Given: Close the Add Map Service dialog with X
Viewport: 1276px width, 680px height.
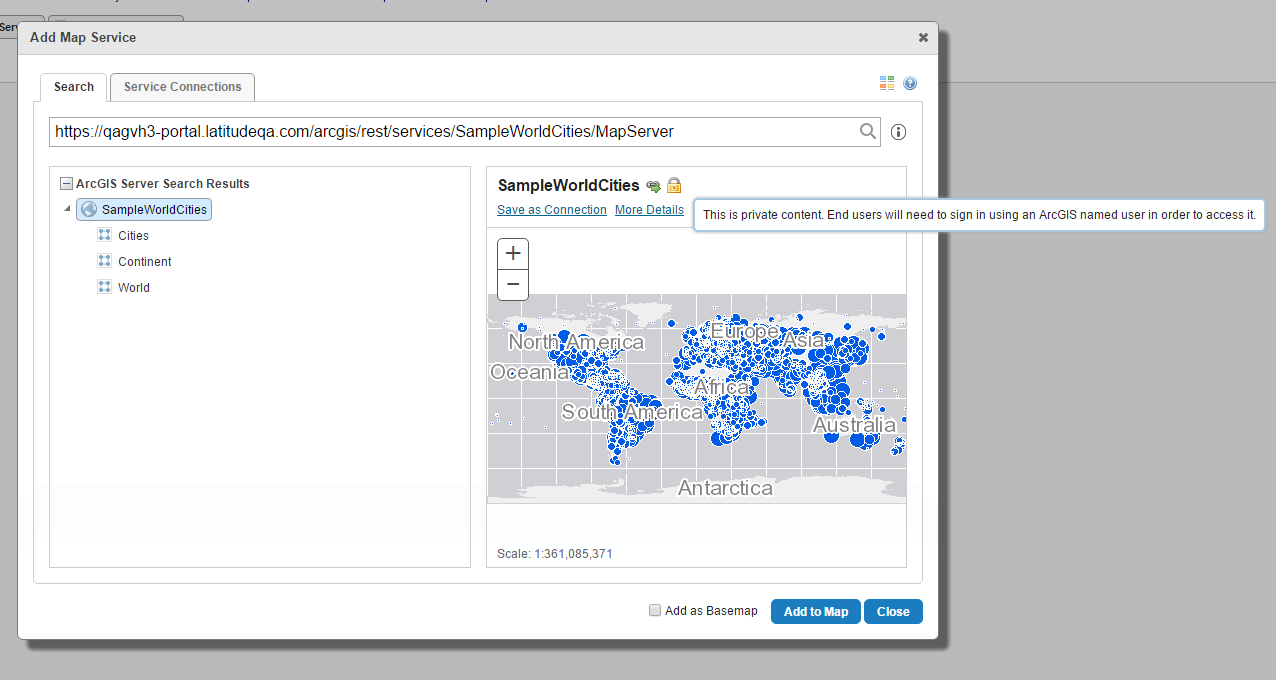Looking at the screenshot, I should (923, 38).
